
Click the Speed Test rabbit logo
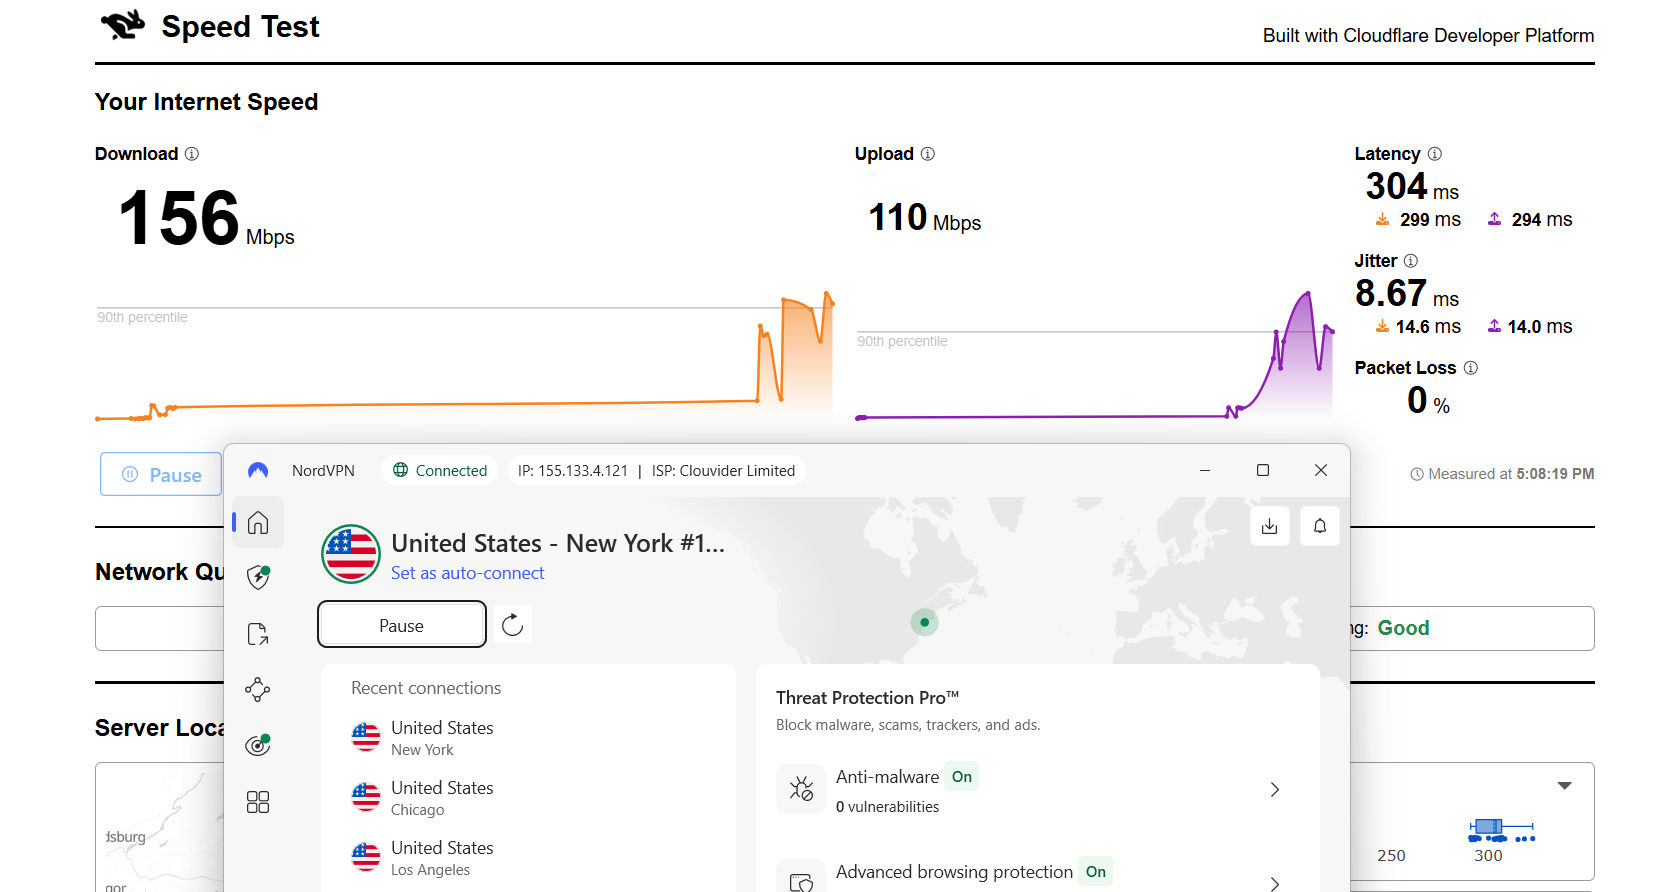(x=123, y=25)
